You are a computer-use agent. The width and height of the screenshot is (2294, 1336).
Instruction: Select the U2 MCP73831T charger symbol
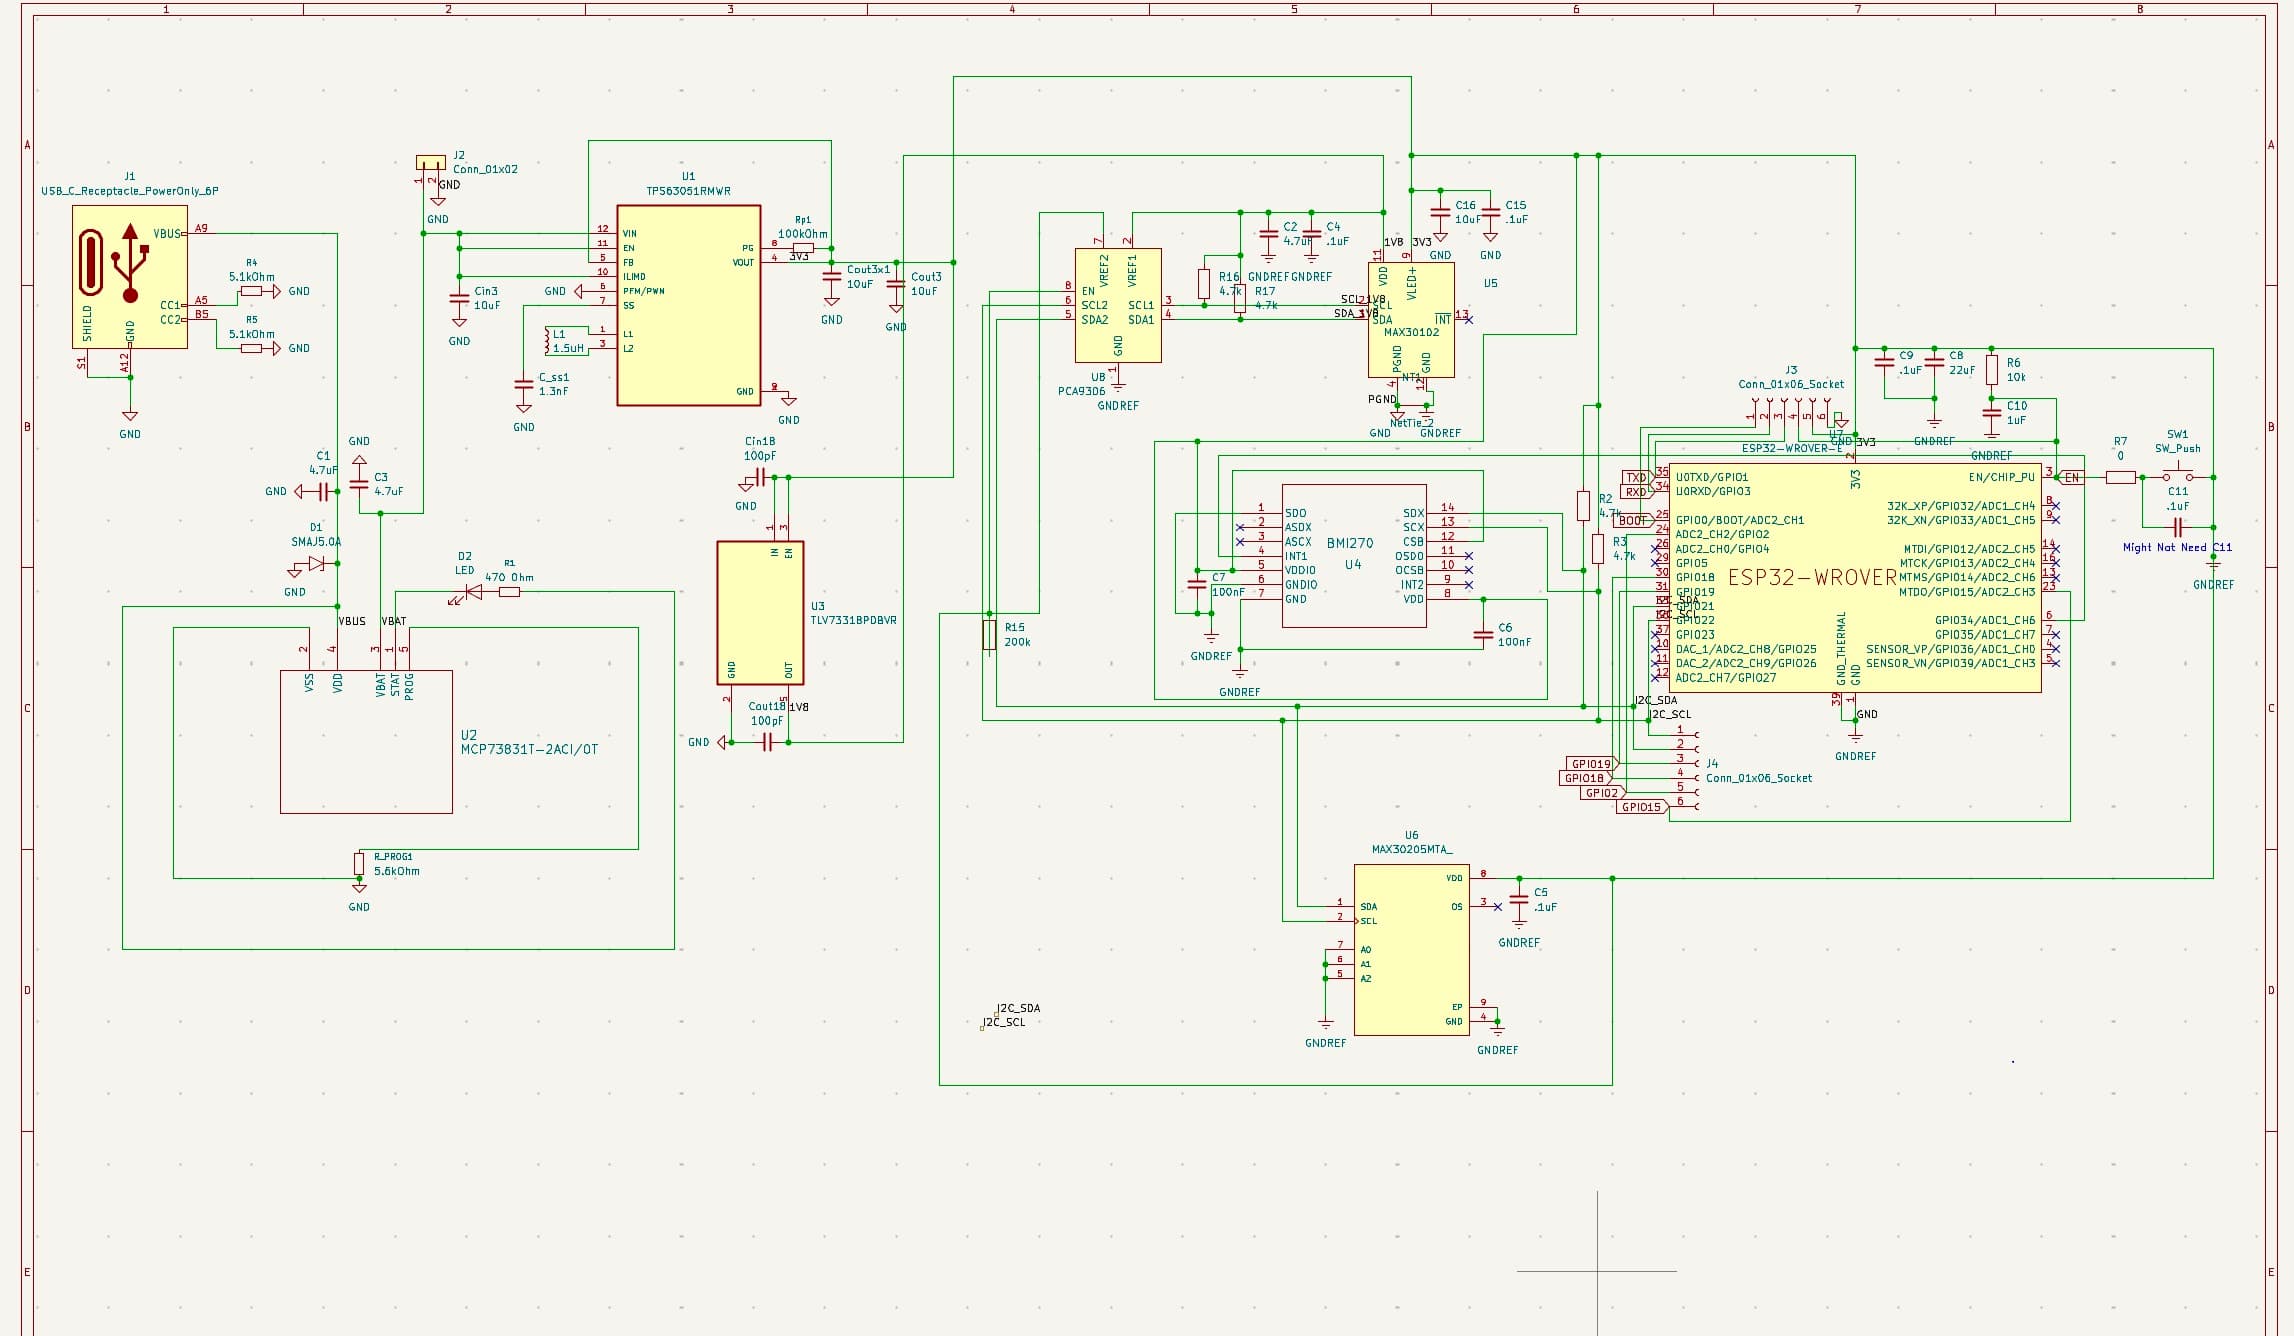[366, 741]
